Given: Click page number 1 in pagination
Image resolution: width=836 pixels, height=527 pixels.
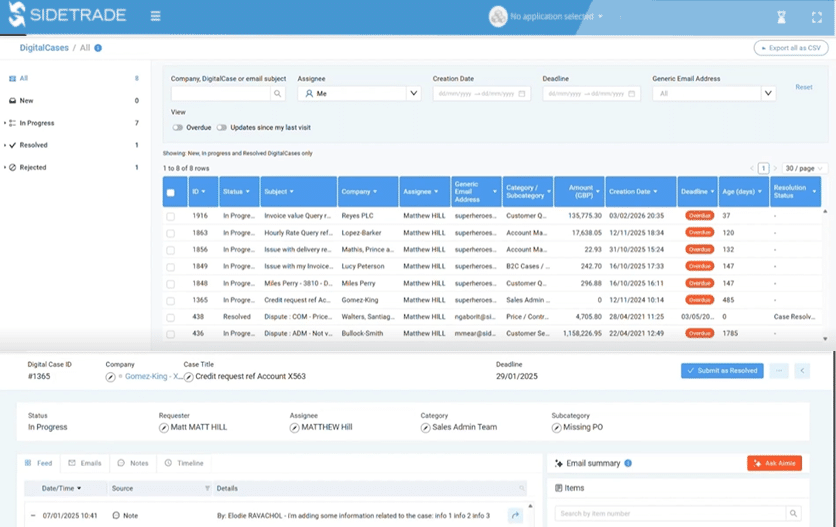Looking at the screenshot, I should (x=763, y=169).
